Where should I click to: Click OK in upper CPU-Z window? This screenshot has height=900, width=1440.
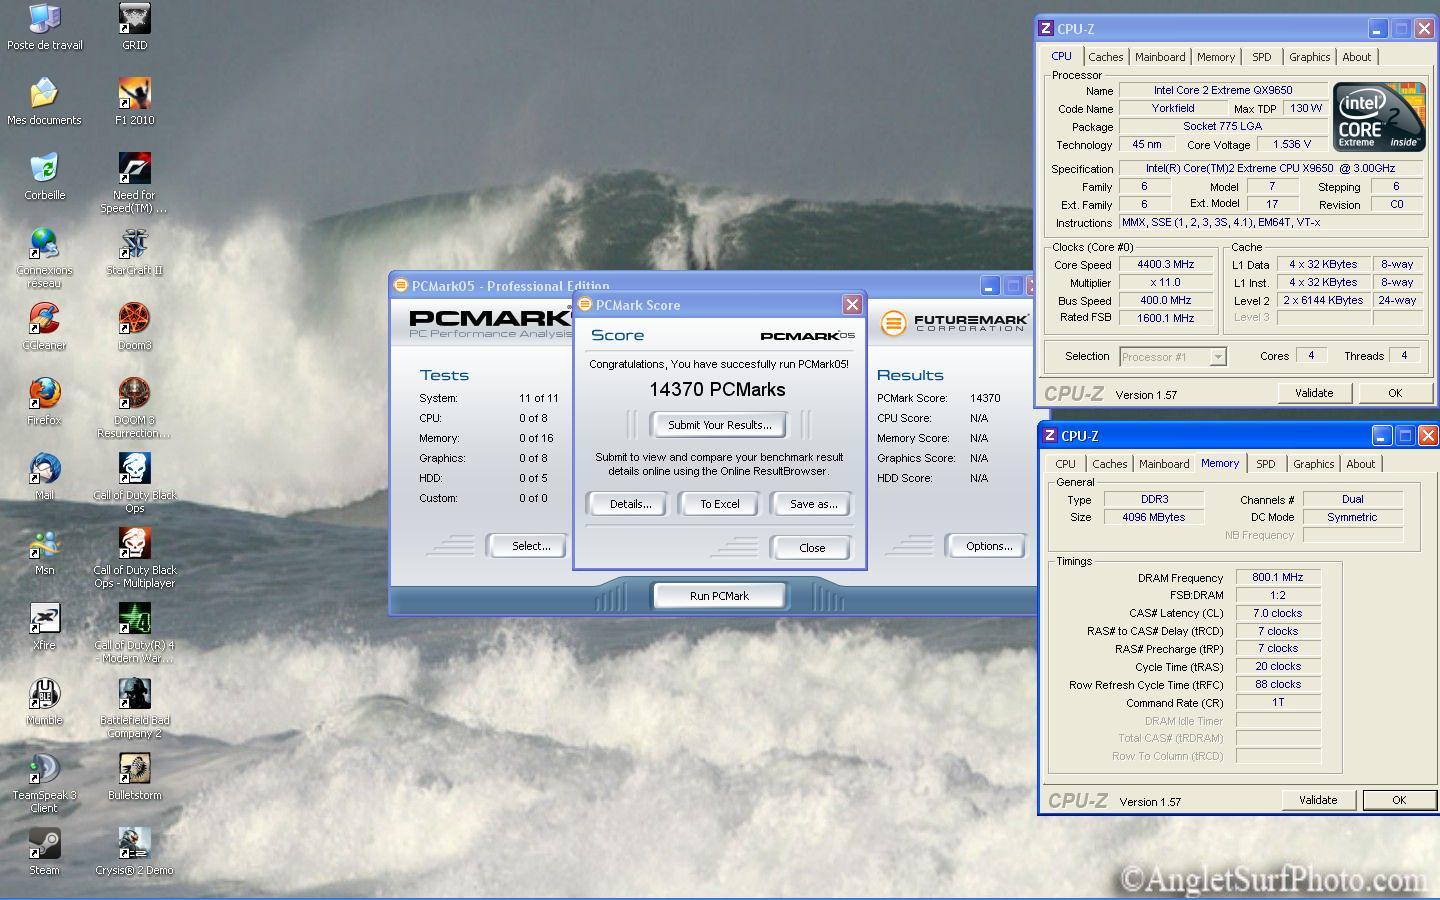tap(1395, 393)
